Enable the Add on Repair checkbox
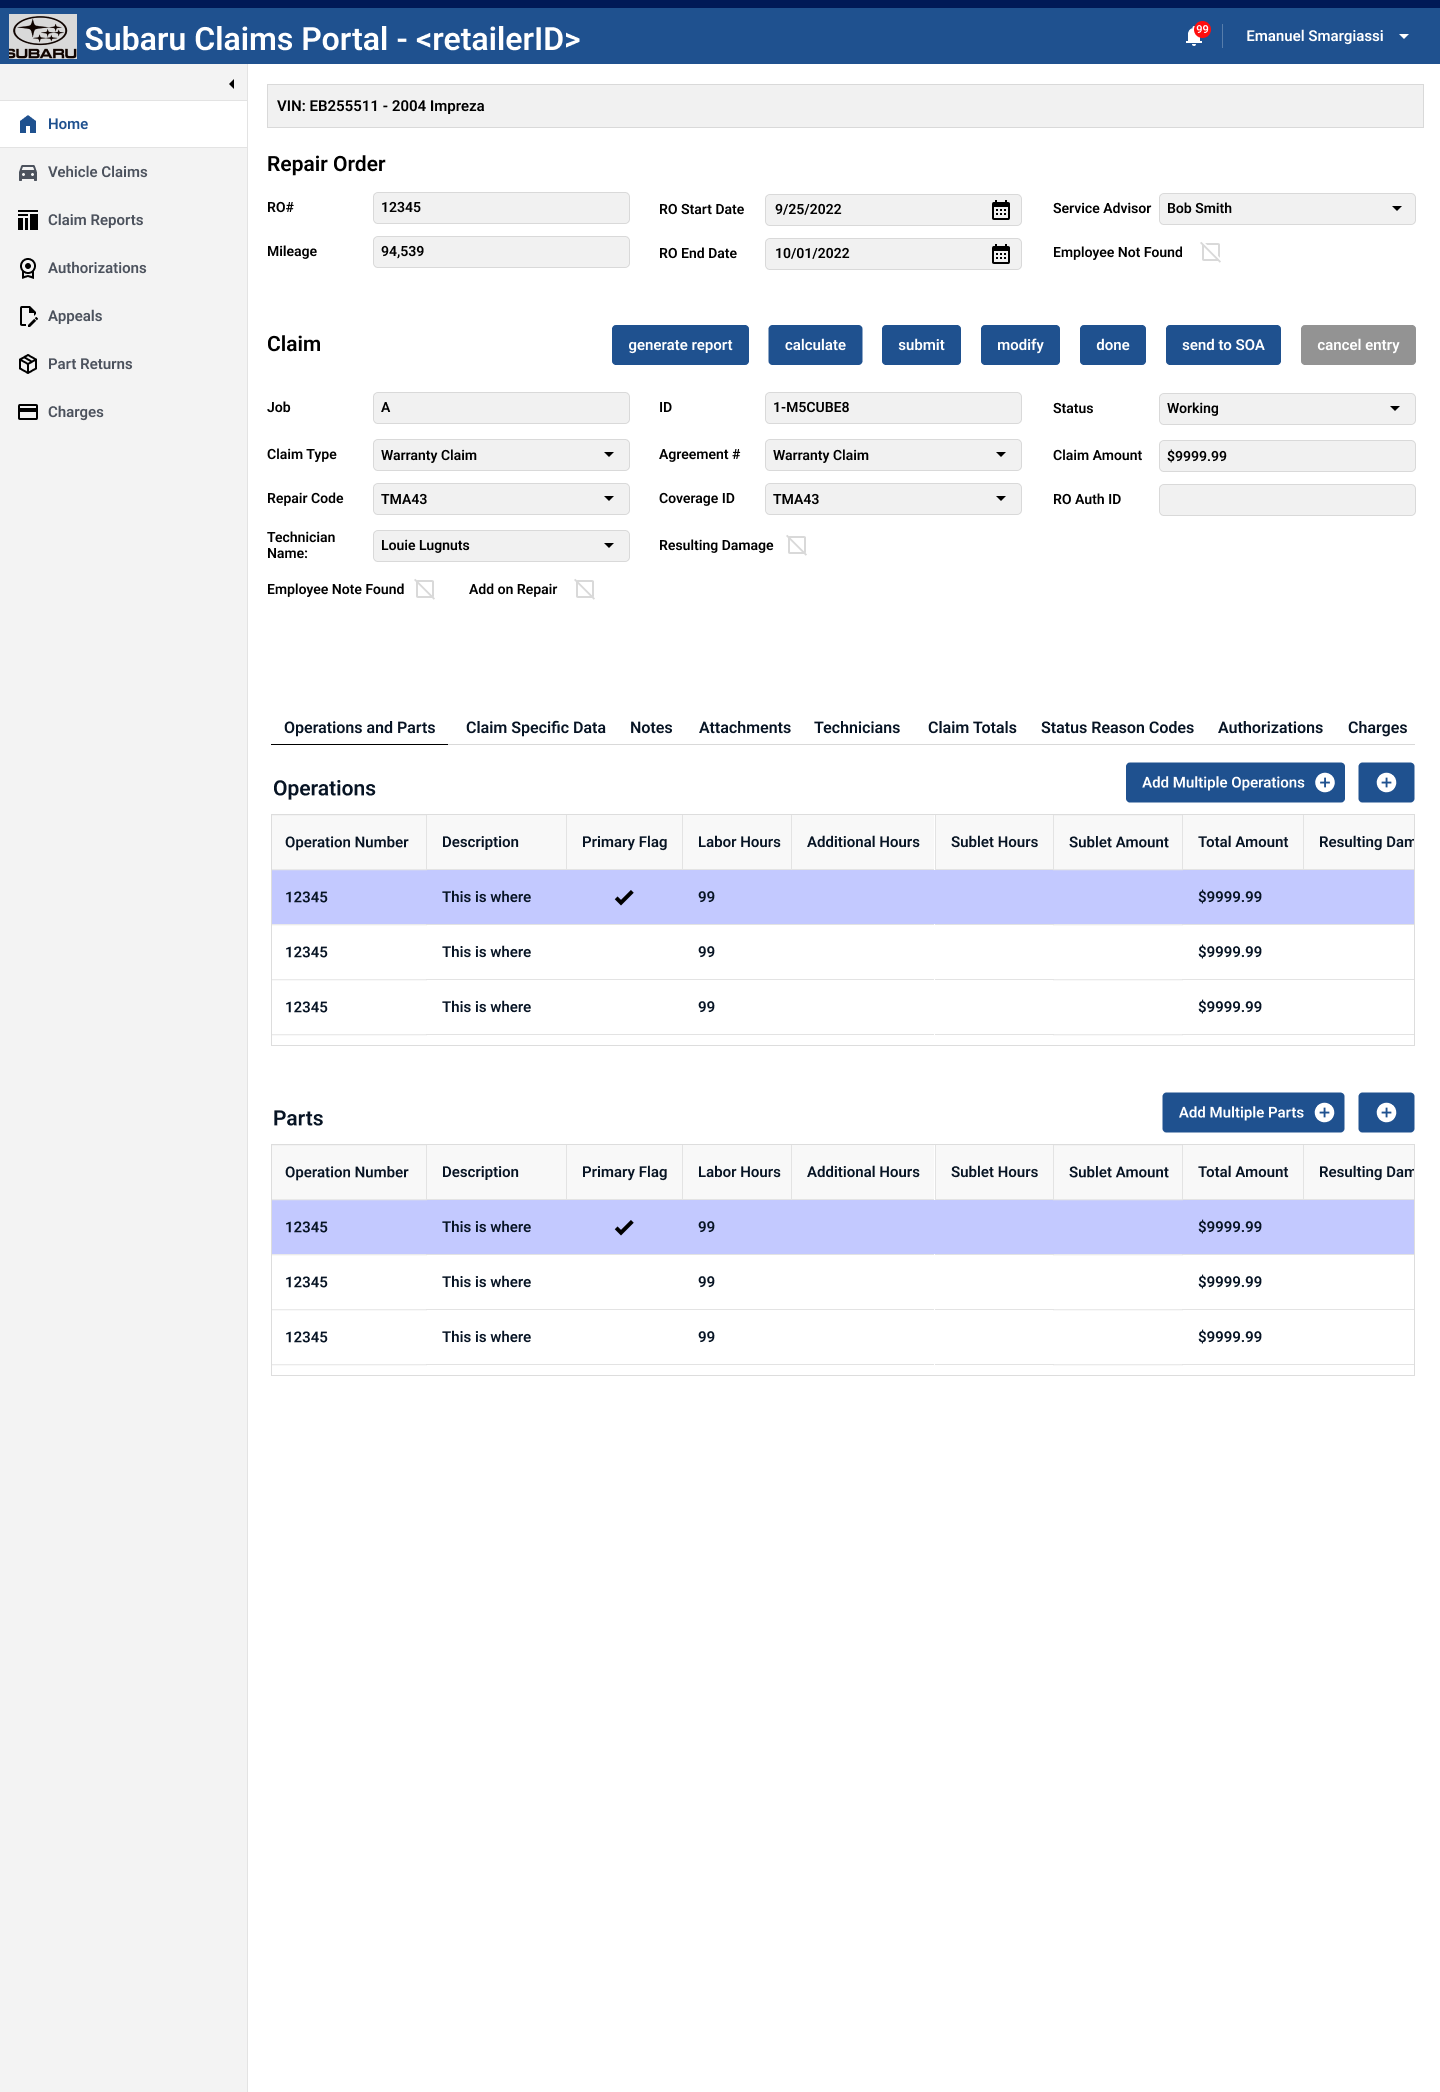The width and height of the screenshot is (1440, 2092). pos(585,589)
